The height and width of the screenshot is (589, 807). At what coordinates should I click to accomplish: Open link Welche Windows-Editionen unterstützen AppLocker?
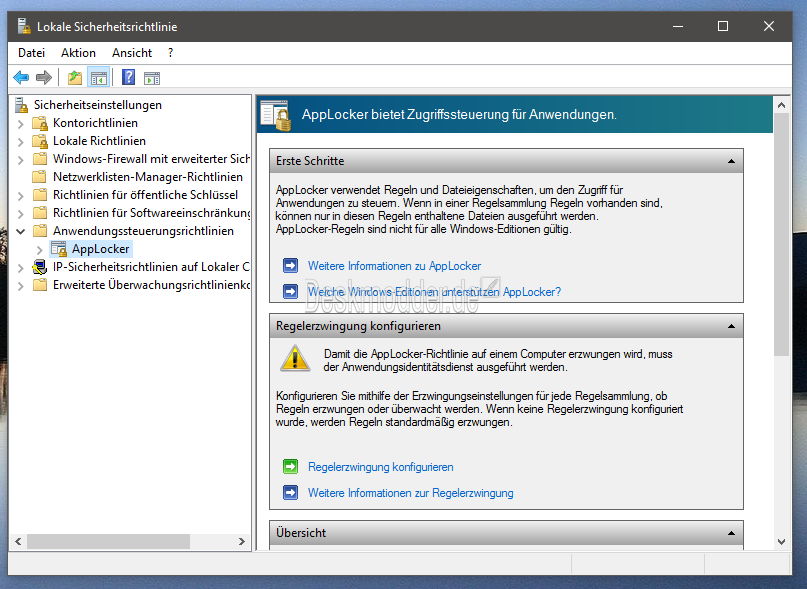pos(434,291)
